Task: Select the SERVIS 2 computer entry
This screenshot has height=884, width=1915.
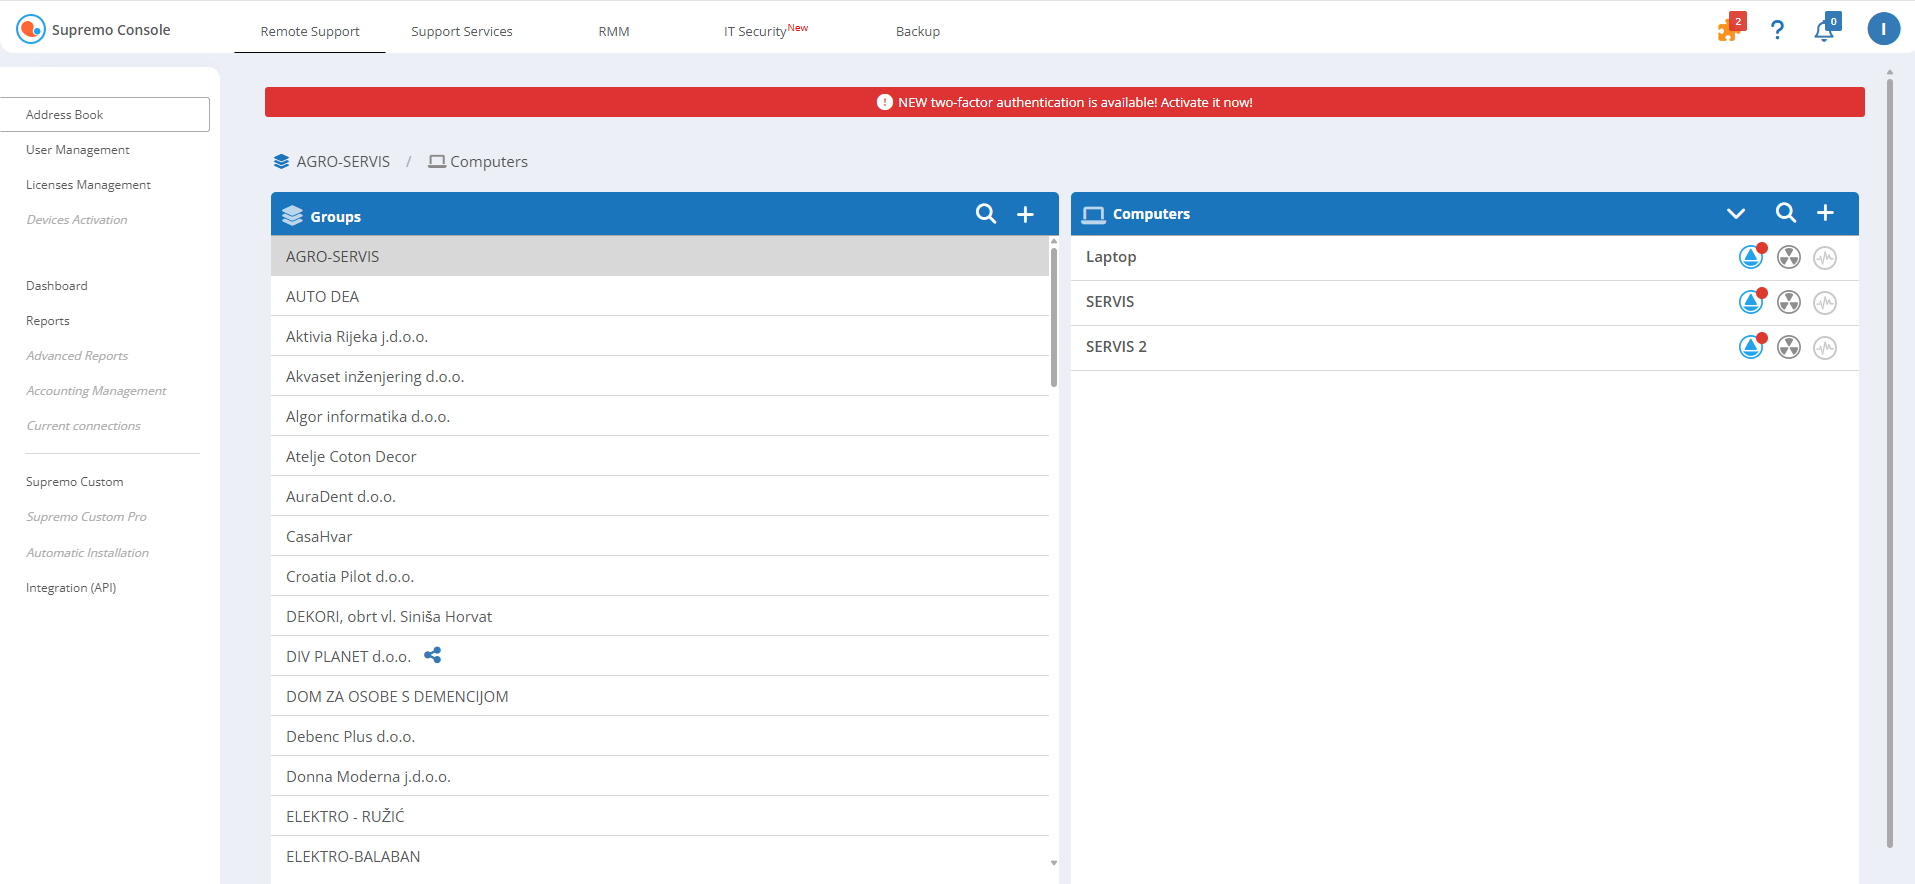Action: (1465, 347)
